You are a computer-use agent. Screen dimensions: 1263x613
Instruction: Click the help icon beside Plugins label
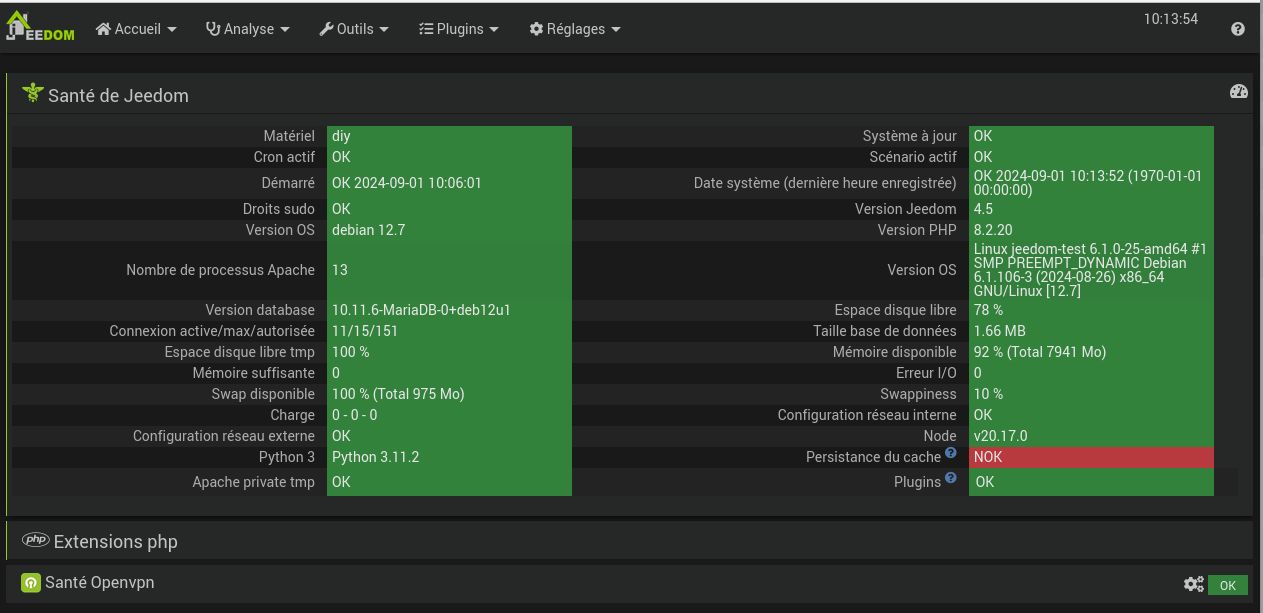coord(951,478)
